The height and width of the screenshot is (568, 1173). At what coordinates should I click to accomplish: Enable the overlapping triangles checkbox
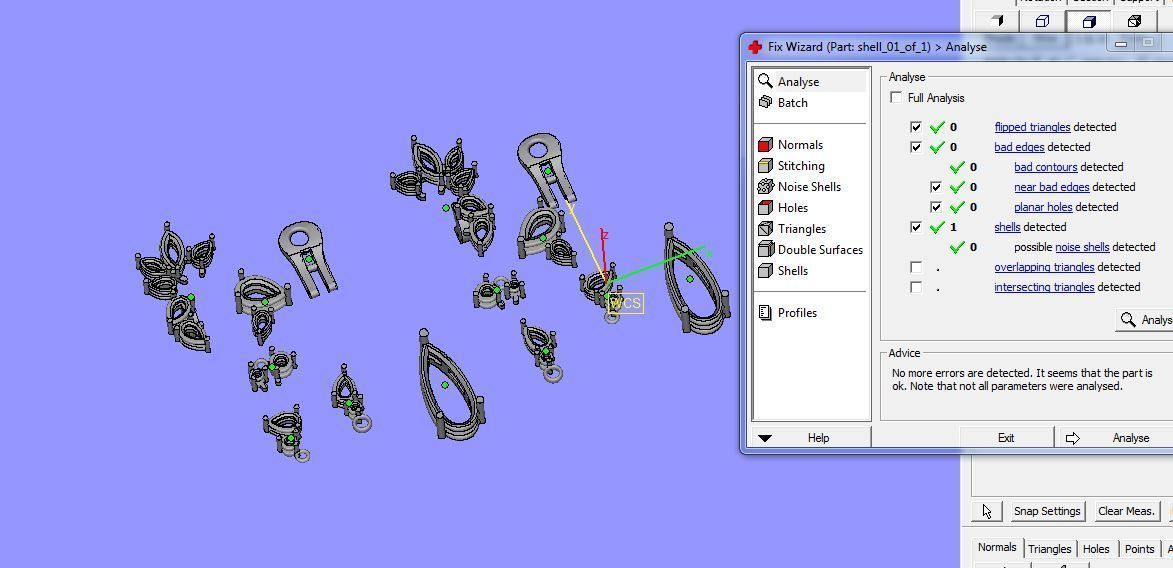(x=916, y=266)
